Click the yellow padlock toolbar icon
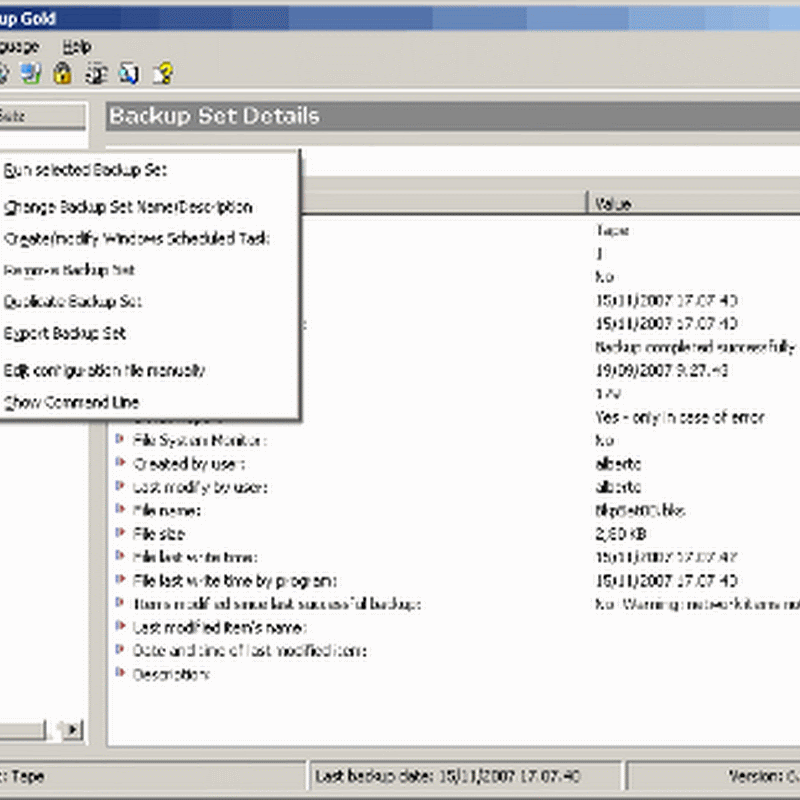Screen dimensions: 800x800 (x=62, y=73)
